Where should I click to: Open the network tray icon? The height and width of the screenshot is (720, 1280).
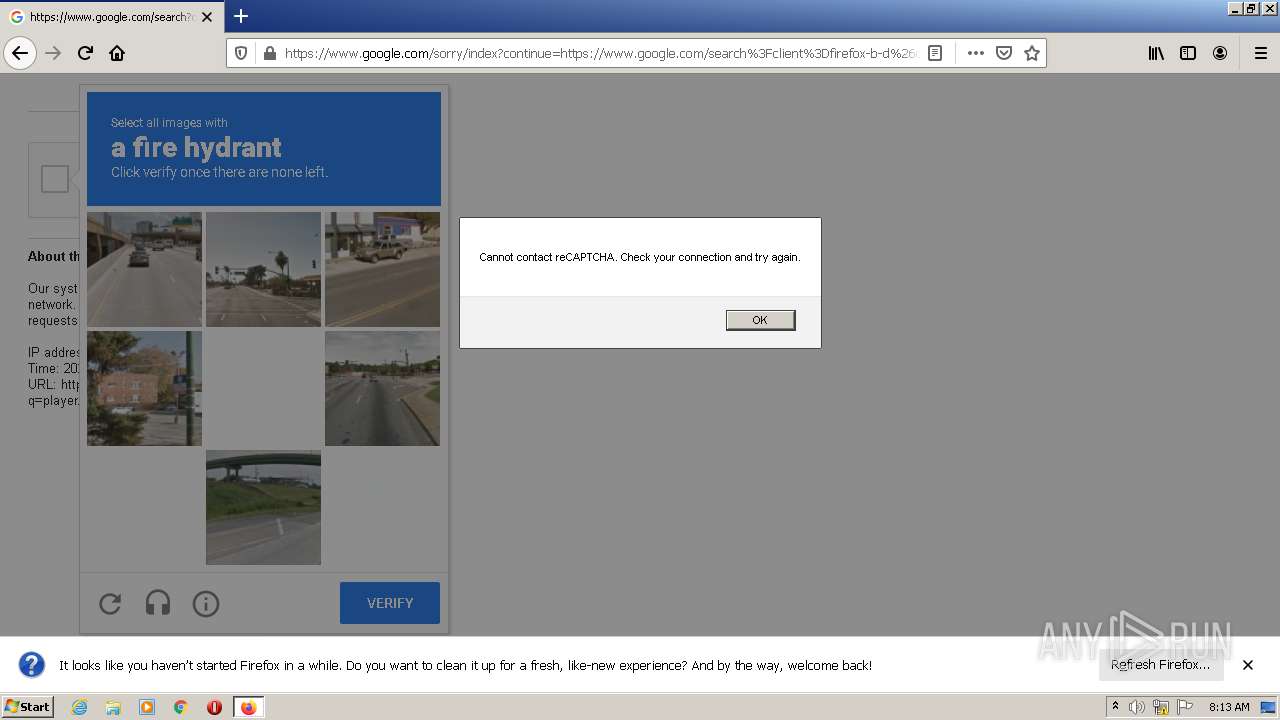(1161, 707)
